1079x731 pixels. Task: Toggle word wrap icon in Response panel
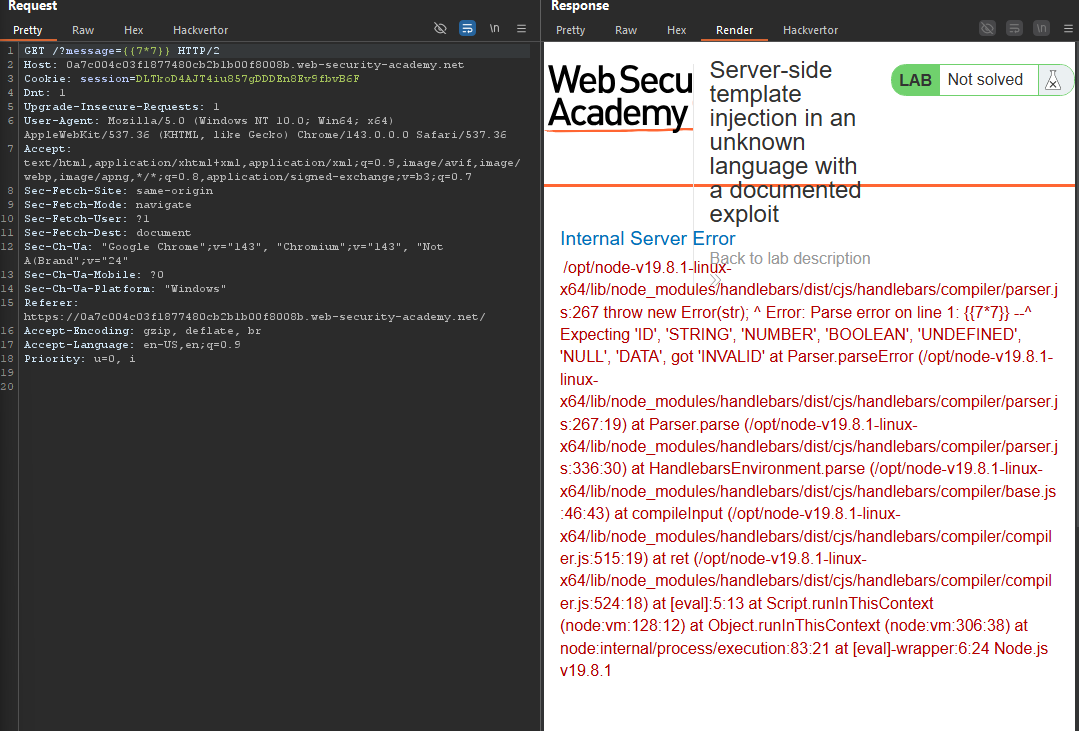click(x=1014, y=28)
